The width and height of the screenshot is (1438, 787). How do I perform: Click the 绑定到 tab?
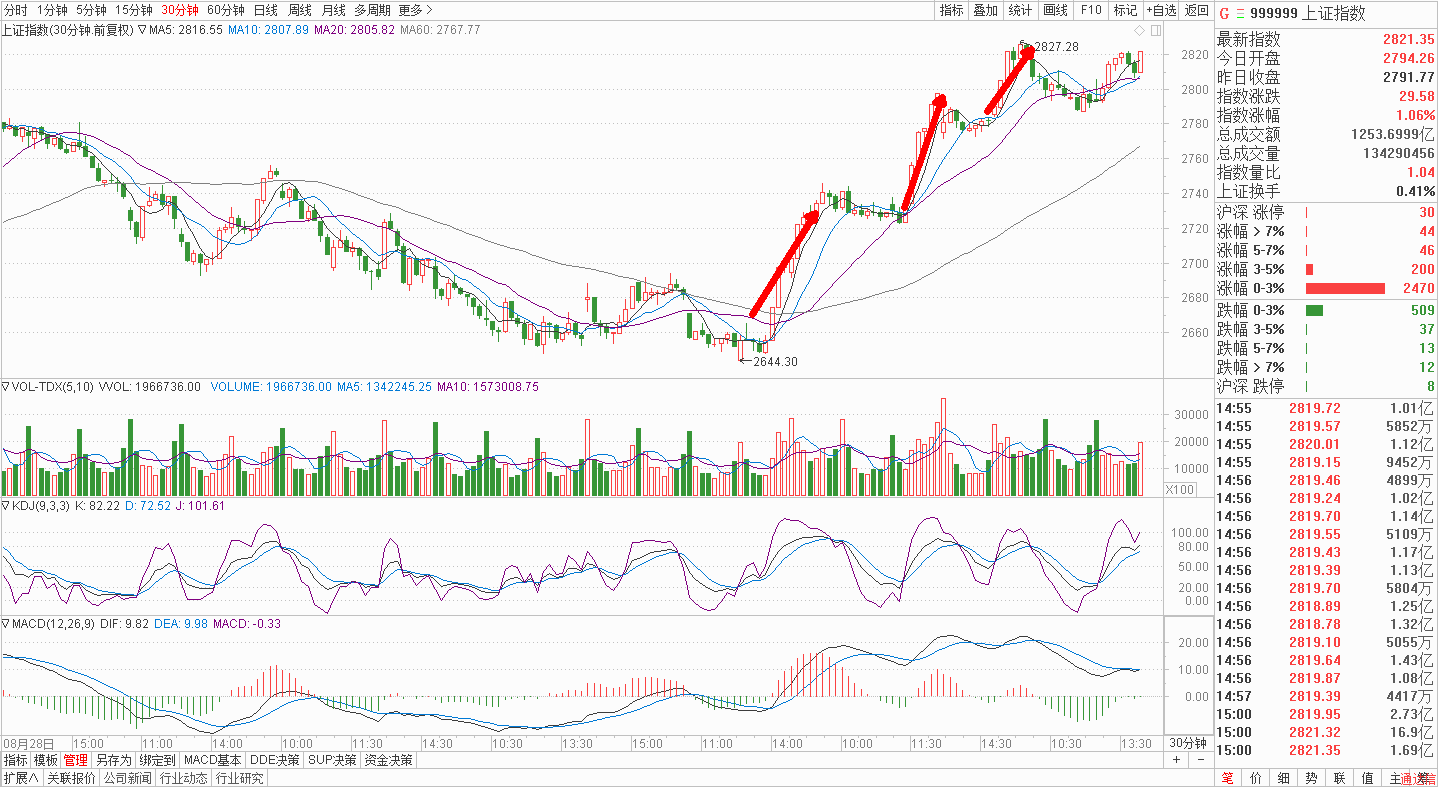[x=157, y=760]
